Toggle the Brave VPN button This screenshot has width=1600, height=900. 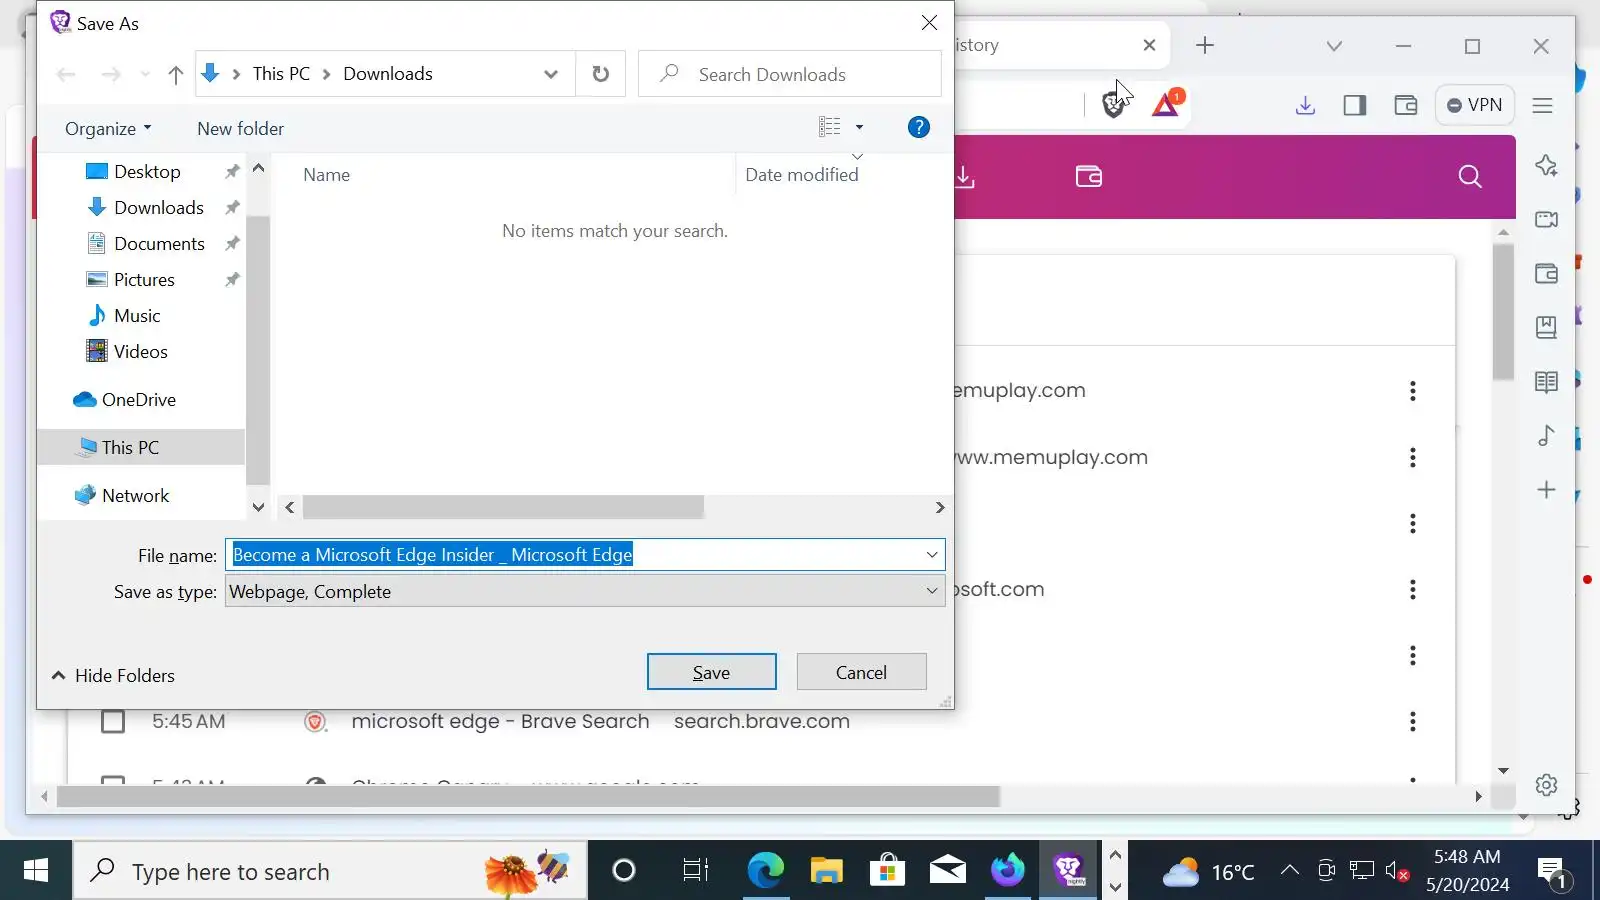(x=1474, y=105)
